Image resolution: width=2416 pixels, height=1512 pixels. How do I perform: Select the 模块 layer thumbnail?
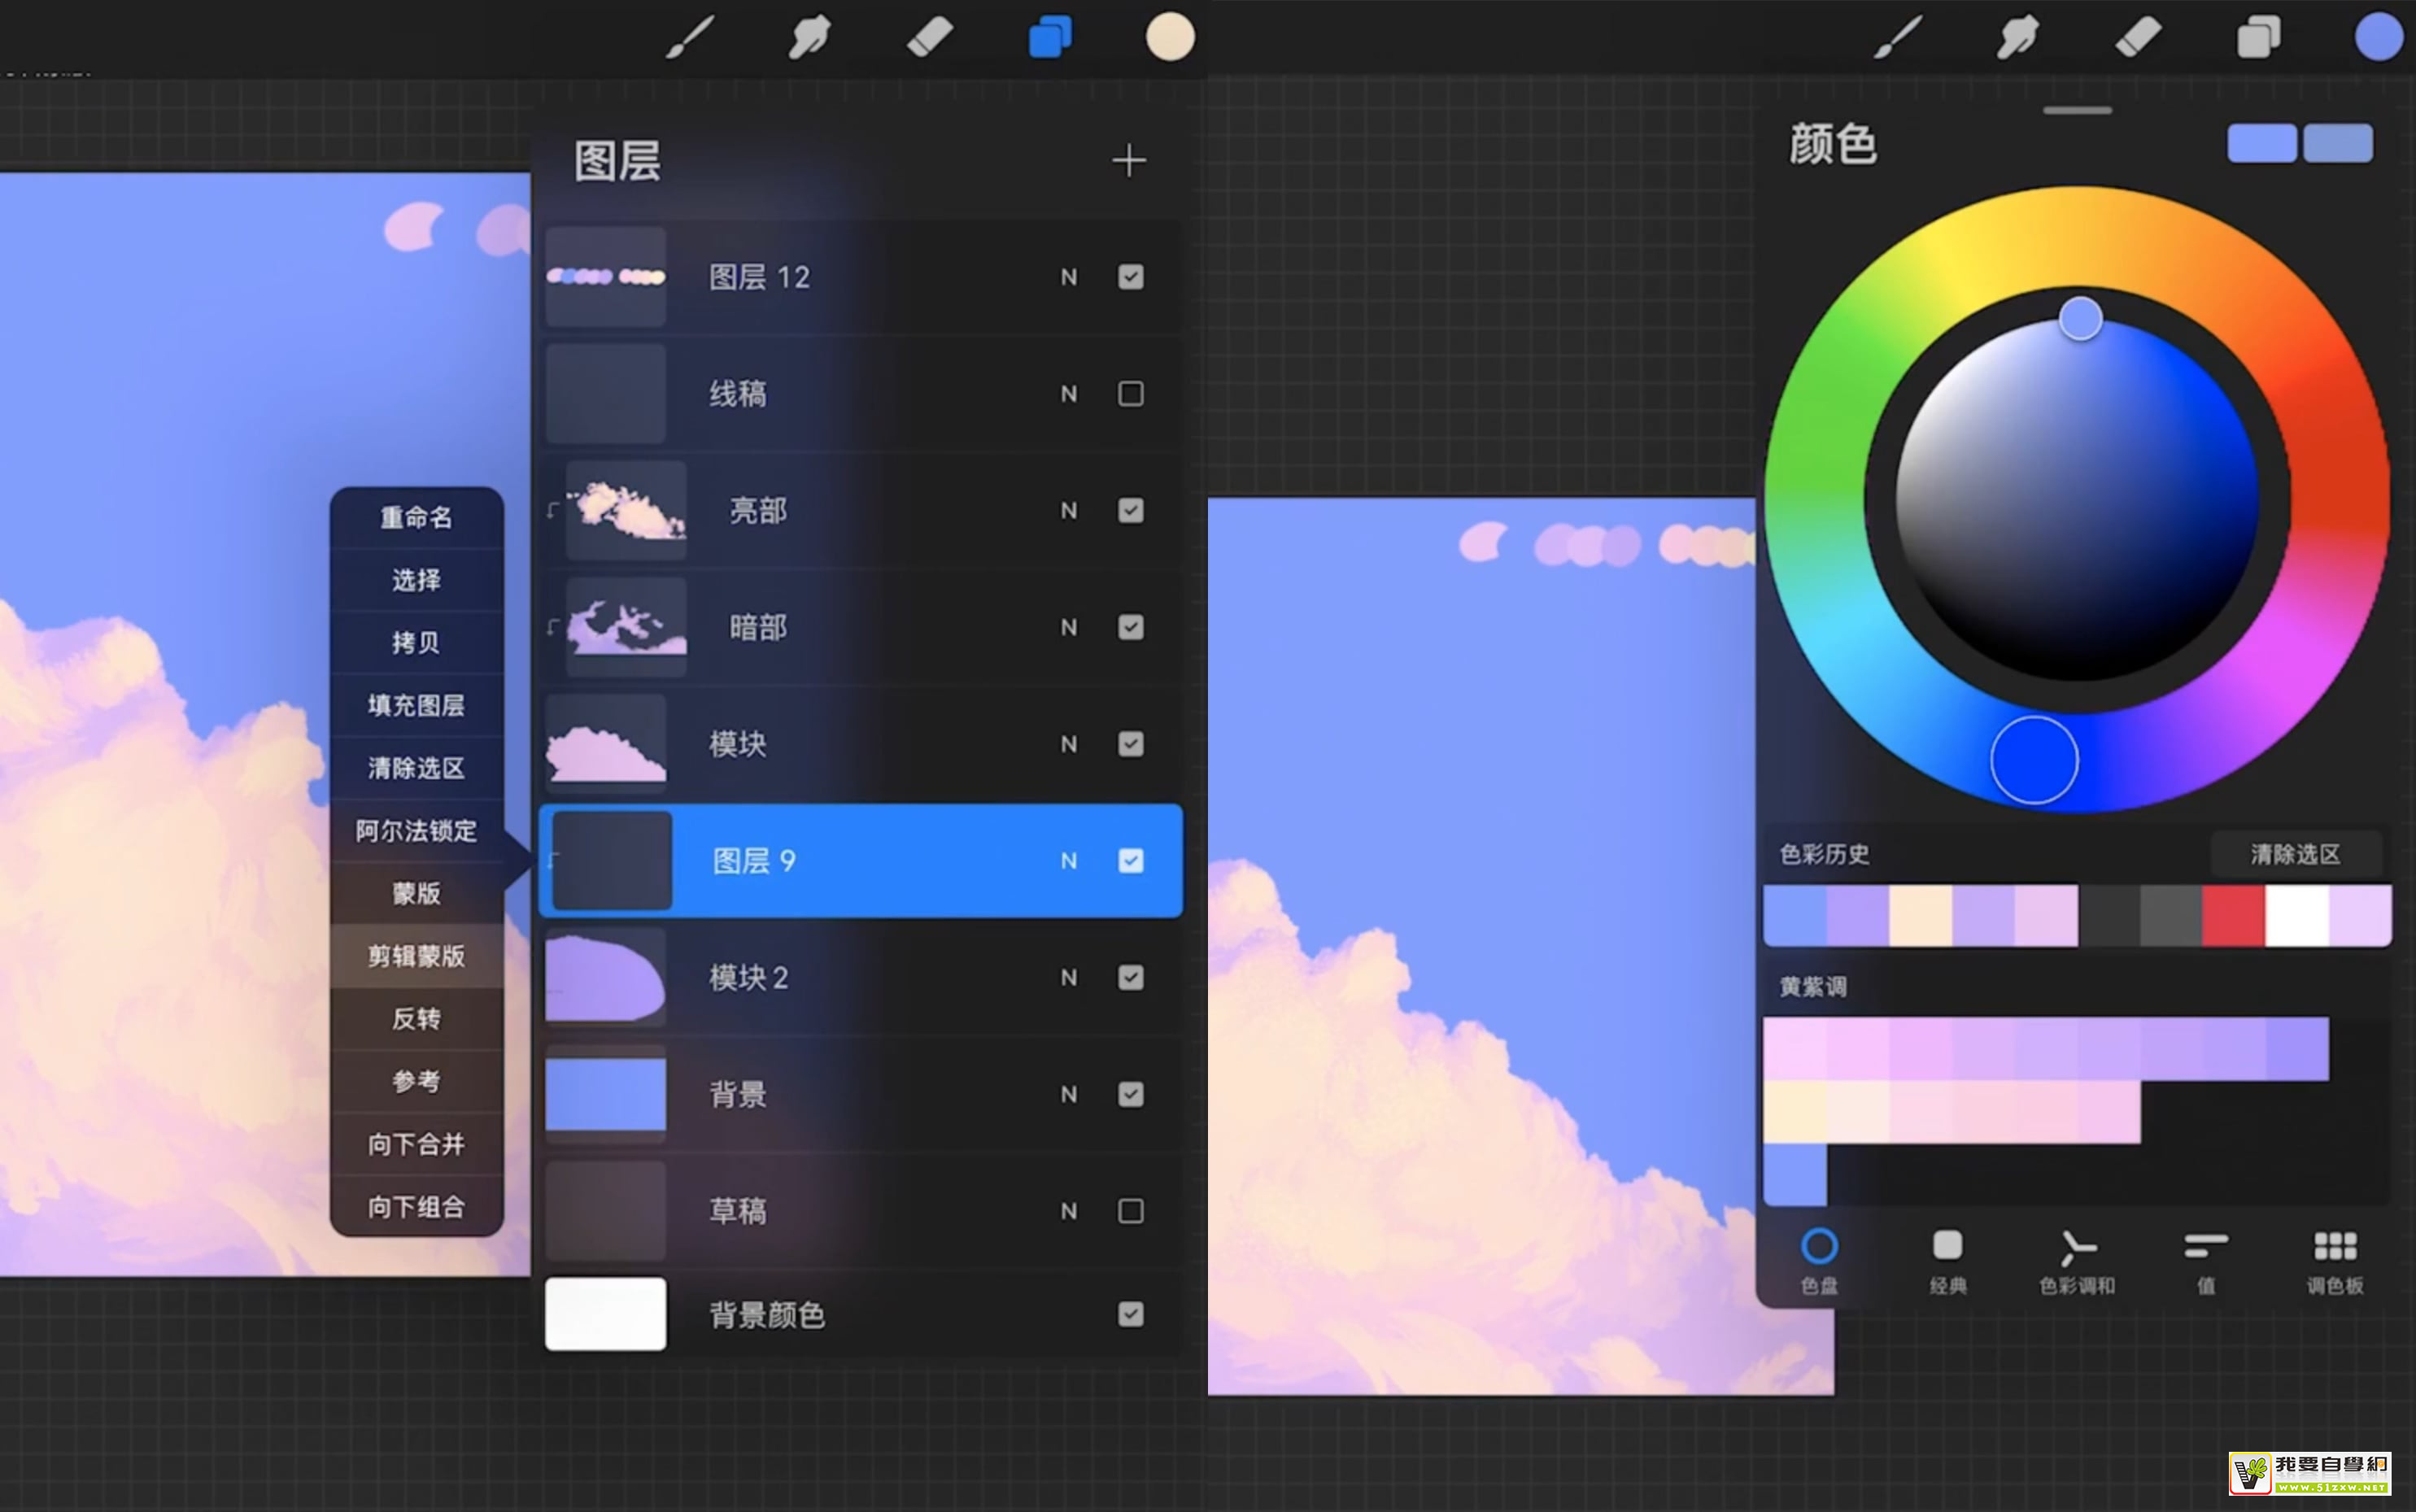[605, 744]
